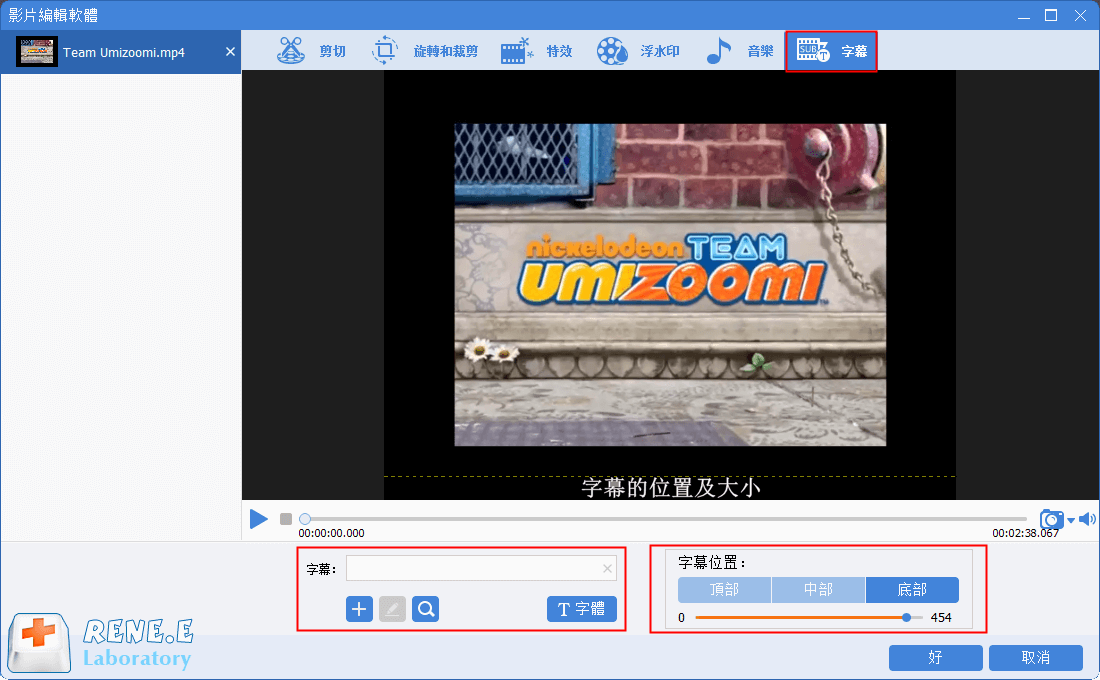Mute audio with the speaker icon
The height and width of the screenshot is (680, 1100).
coord(1087,519)
